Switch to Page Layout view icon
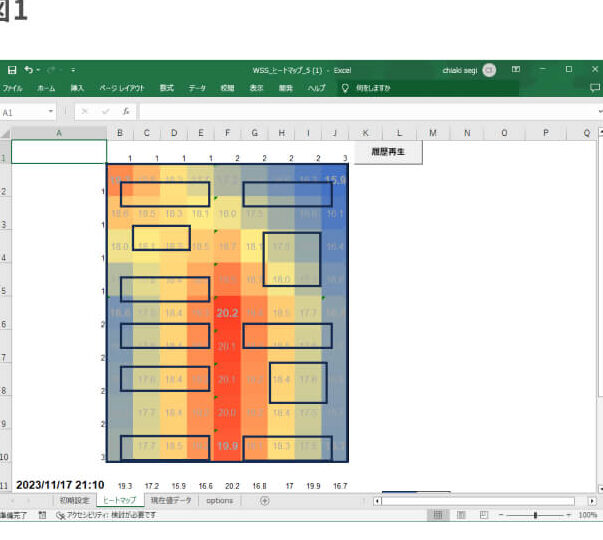The width and height of the screenshot is (603, 540). tap(460, 515)
